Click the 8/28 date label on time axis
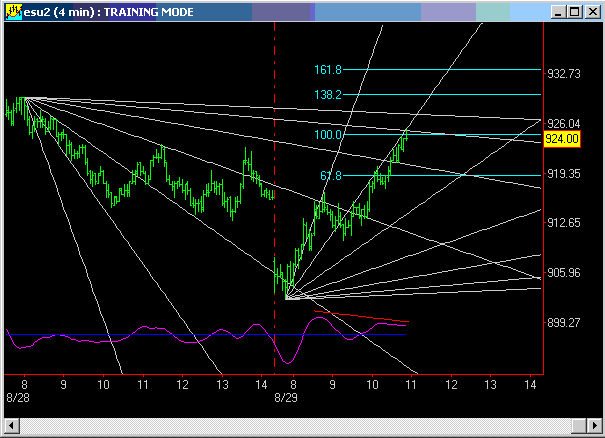 coord(19,397)
